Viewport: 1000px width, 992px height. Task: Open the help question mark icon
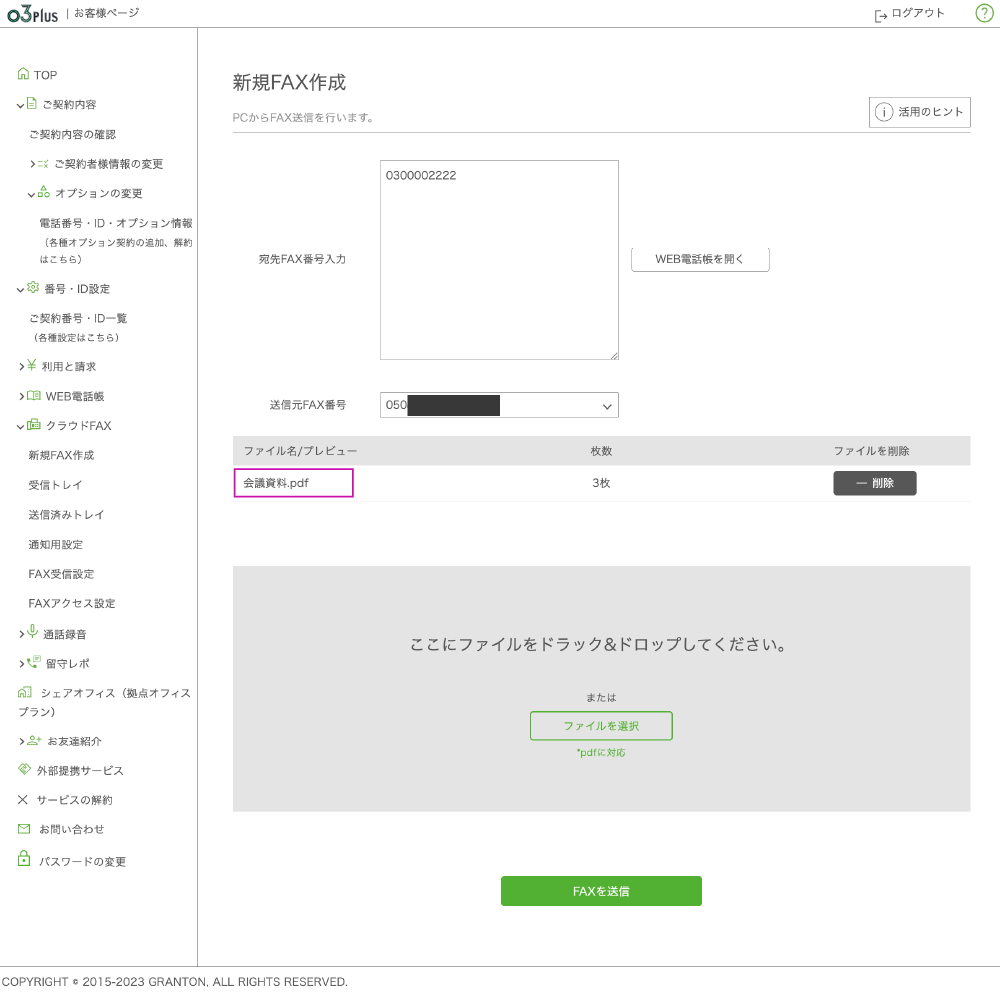pos(984,13)
